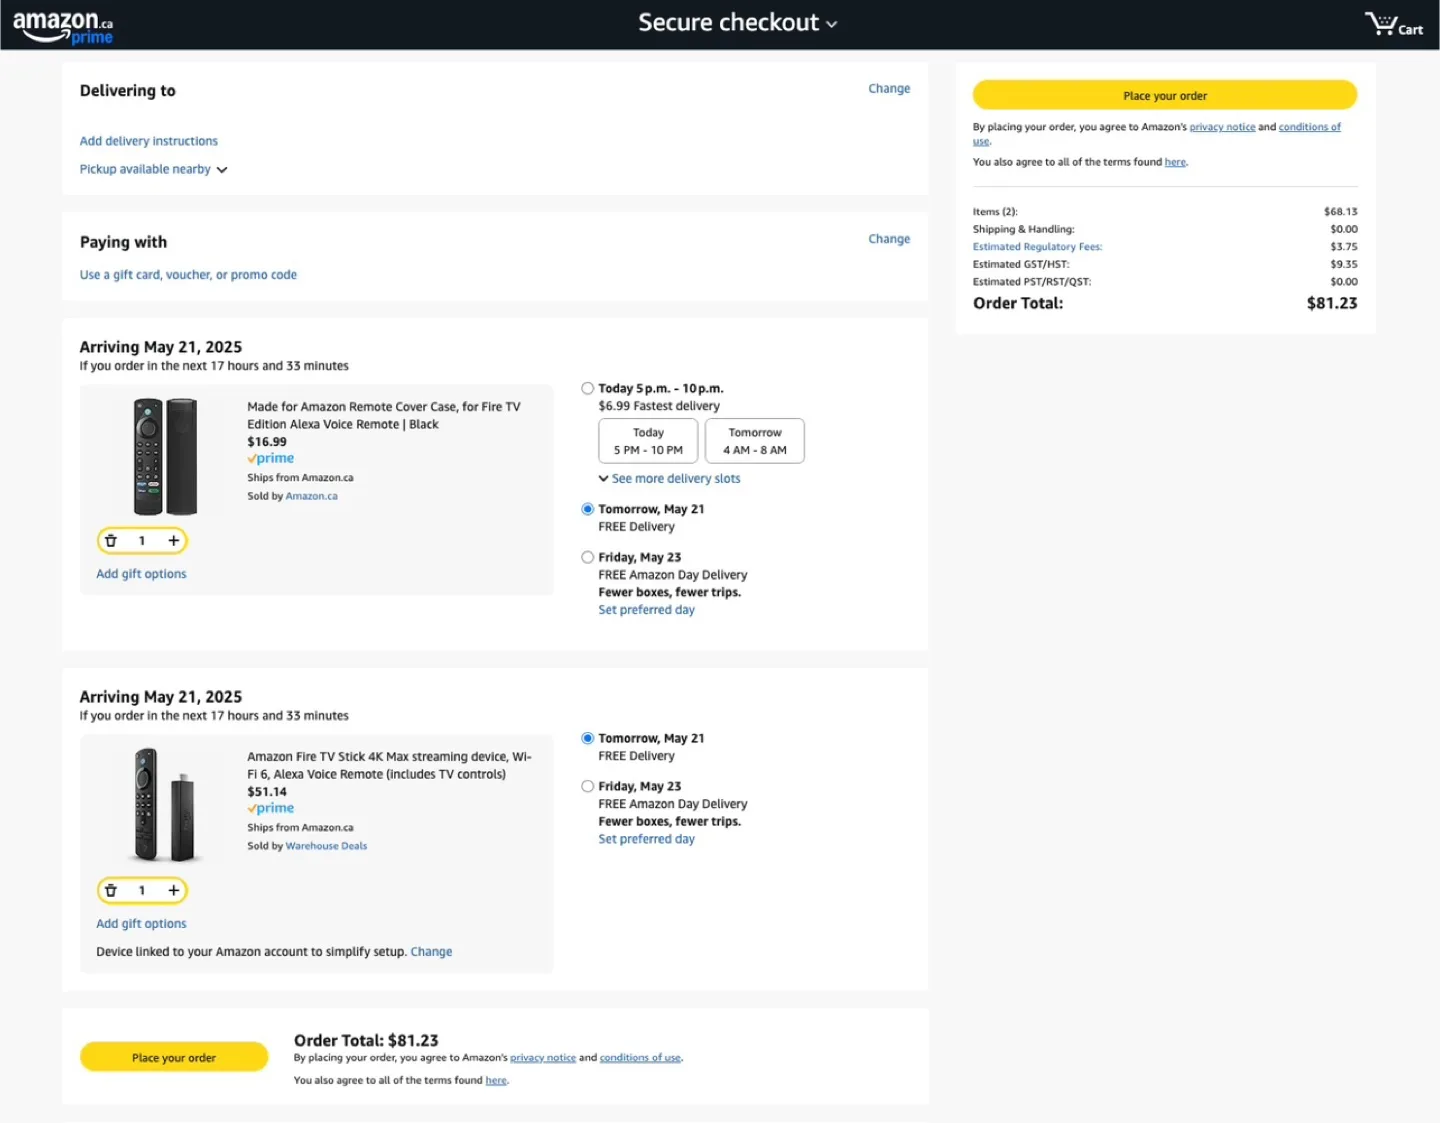Increase Fire TV Stick quantity with plus

click(x=174, y=891)
